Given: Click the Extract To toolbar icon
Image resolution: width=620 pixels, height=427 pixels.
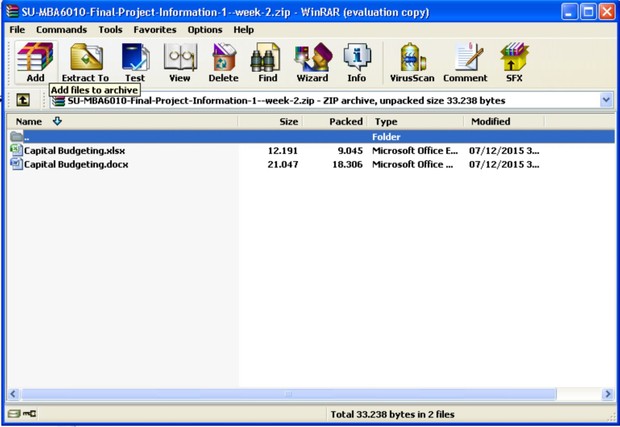Looking at the screenshot, I should pos(86,62).
